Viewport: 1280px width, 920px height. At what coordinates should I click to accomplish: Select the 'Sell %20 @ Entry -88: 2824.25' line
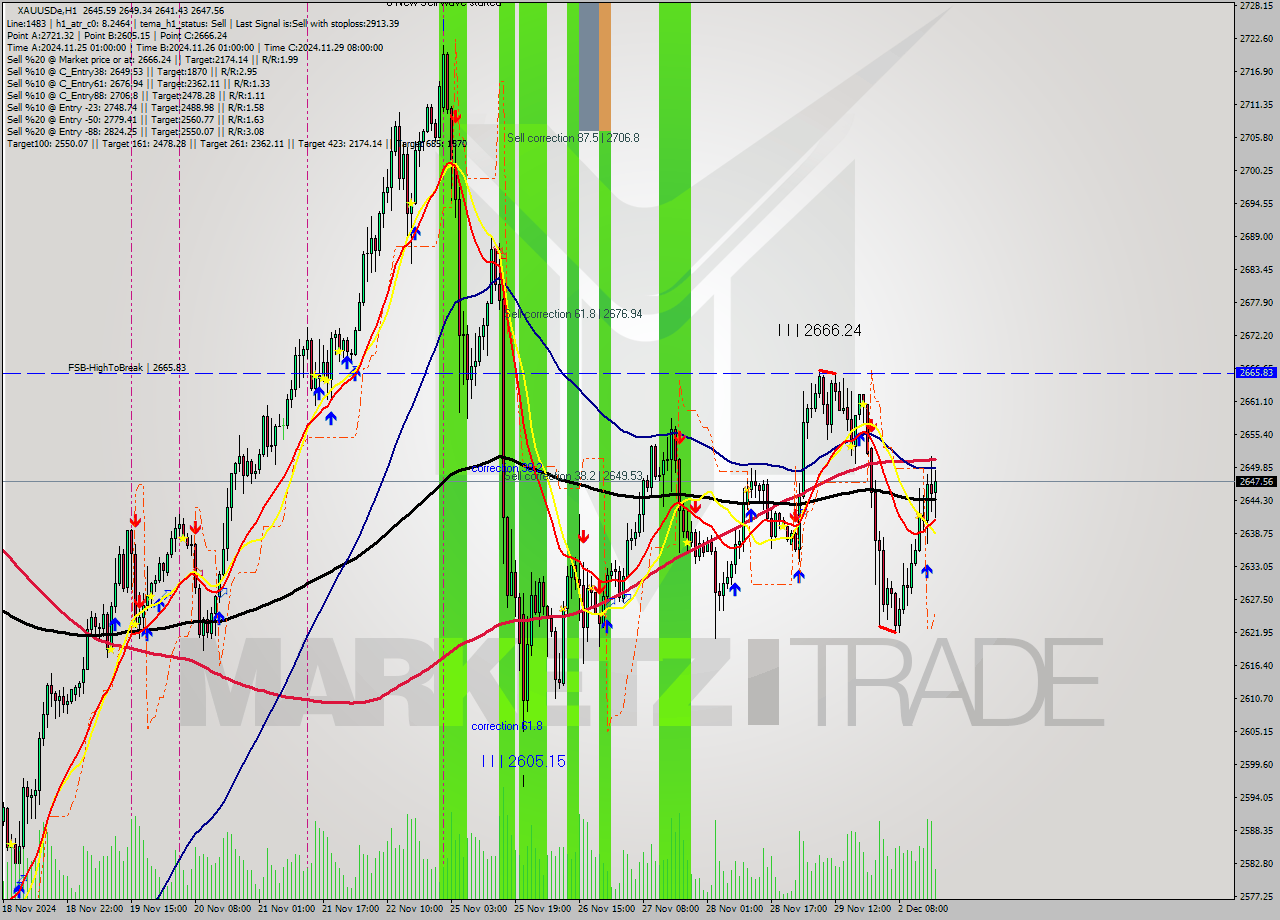tap(135, 131)
